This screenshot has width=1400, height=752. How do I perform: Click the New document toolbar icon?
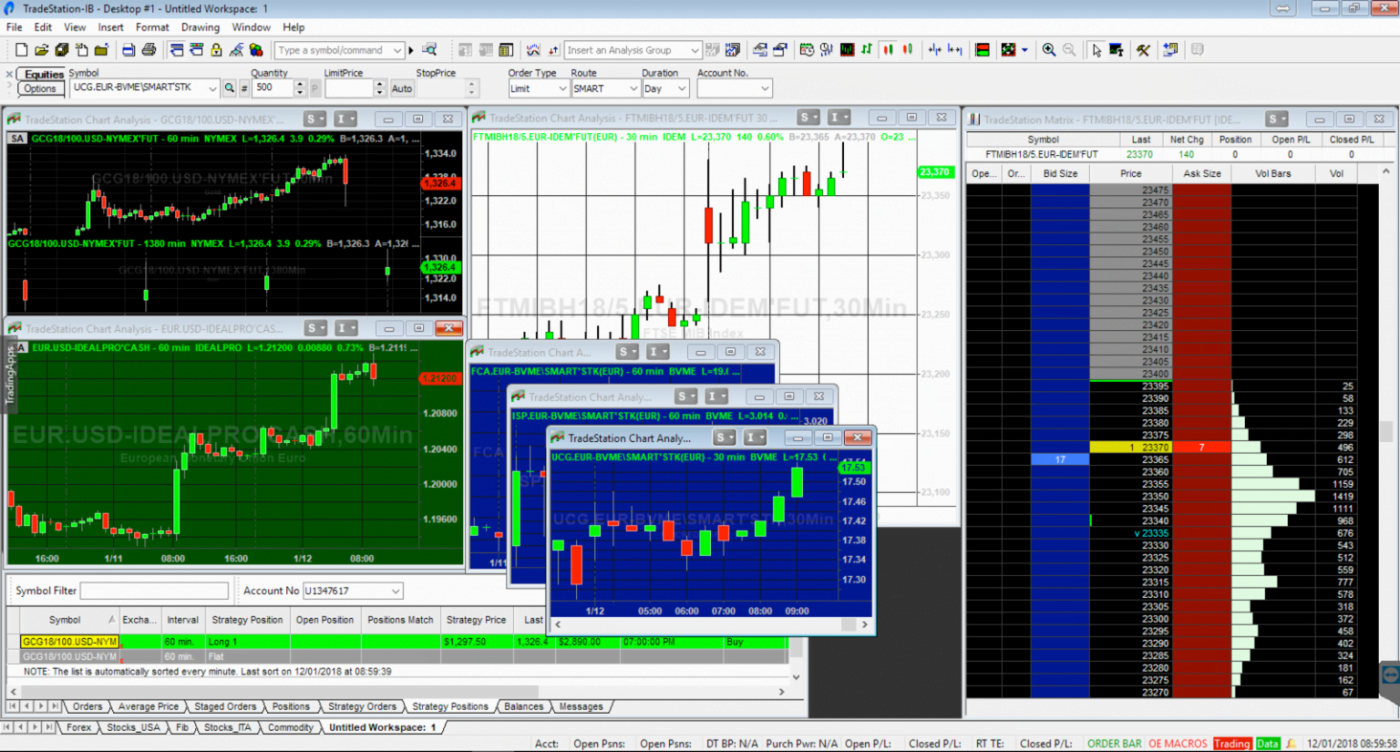pyautogui.click(x=21, y=50)
